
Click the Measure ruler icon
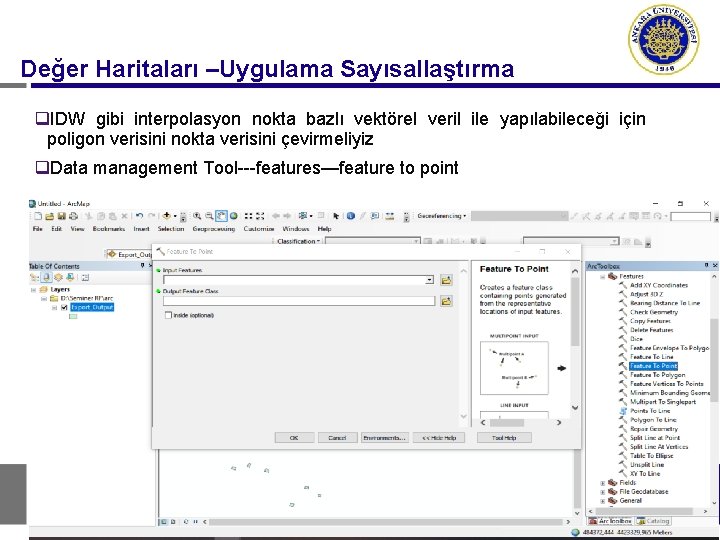[x=390, y=216]
